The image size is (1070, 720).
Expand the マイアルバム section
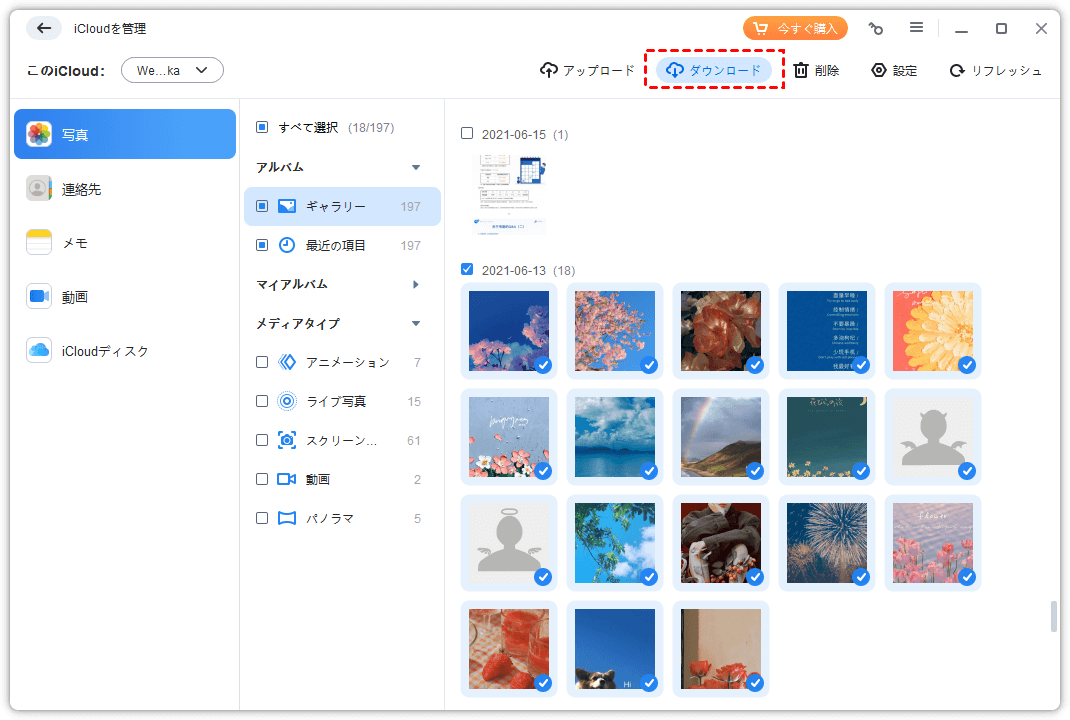coord(416,285)
